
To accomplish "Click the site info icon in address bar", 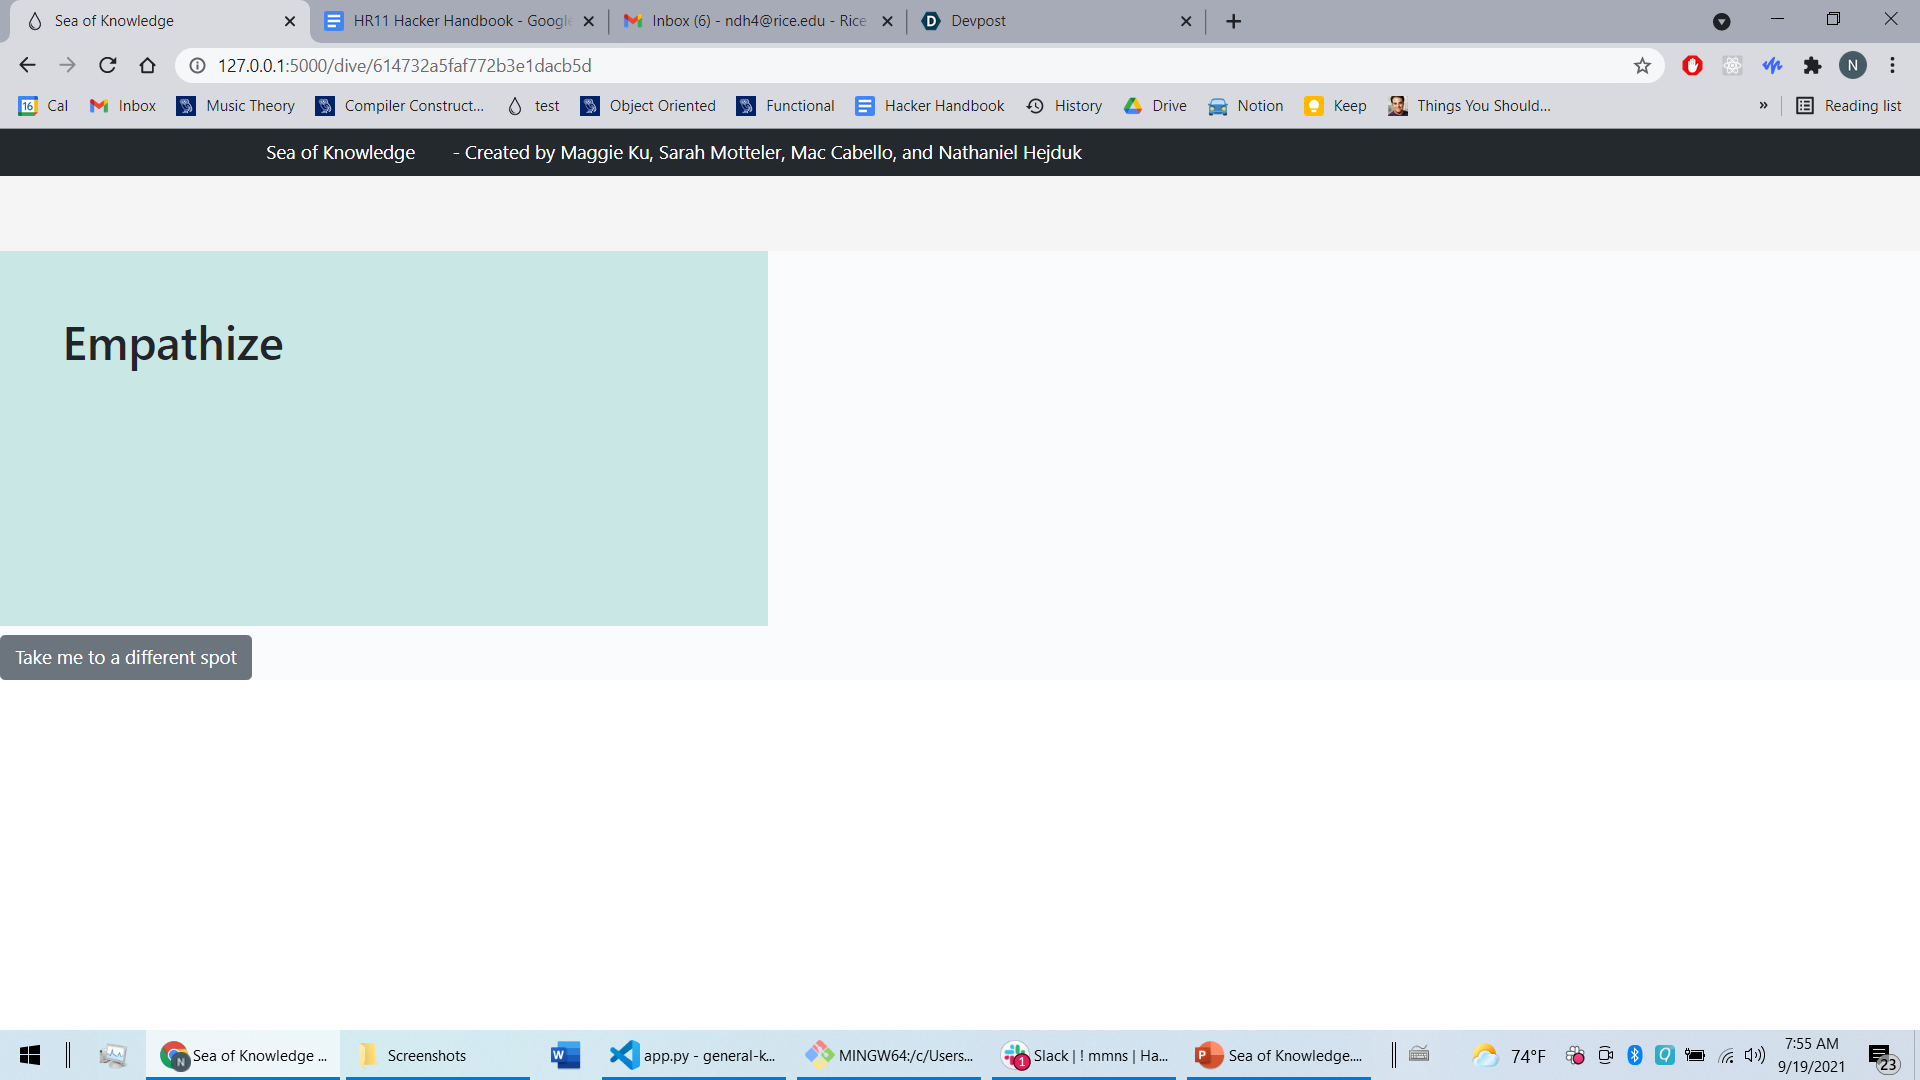I will coord(198,66).
